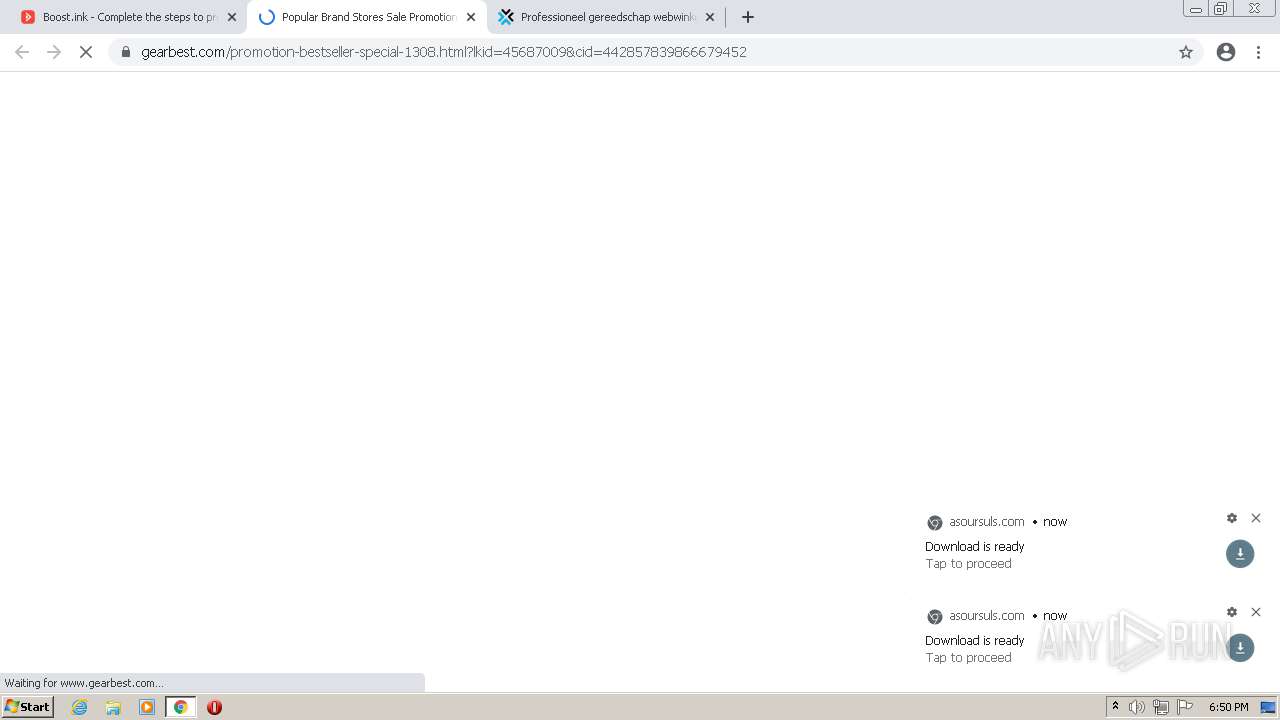Click Show Desktop button in tray

pyautogui.click(x=1268, y=707)
